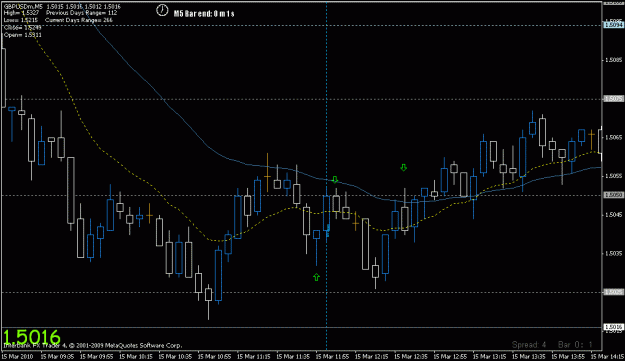Screen dimensions: 625x361
Task: Click the '15 Mar 10:55' time axis label
Action: [x=215, y=356]
